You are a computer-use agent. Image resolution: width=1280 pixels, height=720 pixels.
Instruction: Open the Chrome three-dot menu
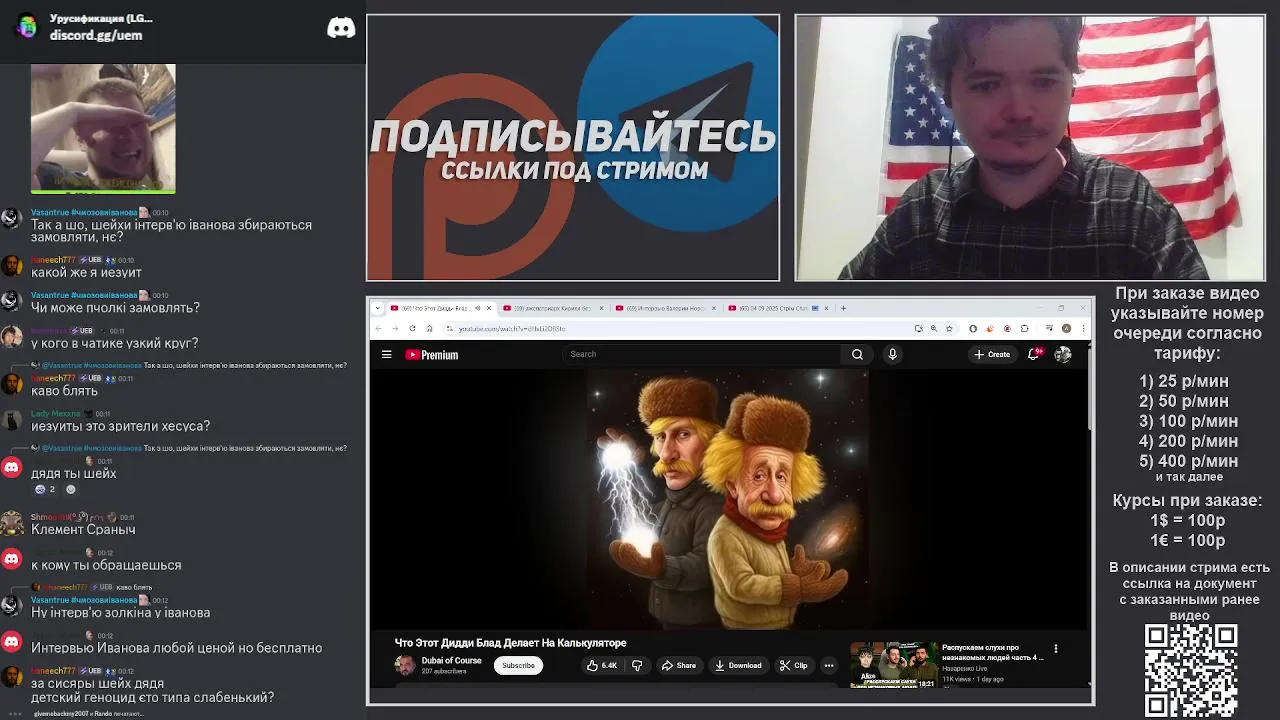[x=1083, y=328]
